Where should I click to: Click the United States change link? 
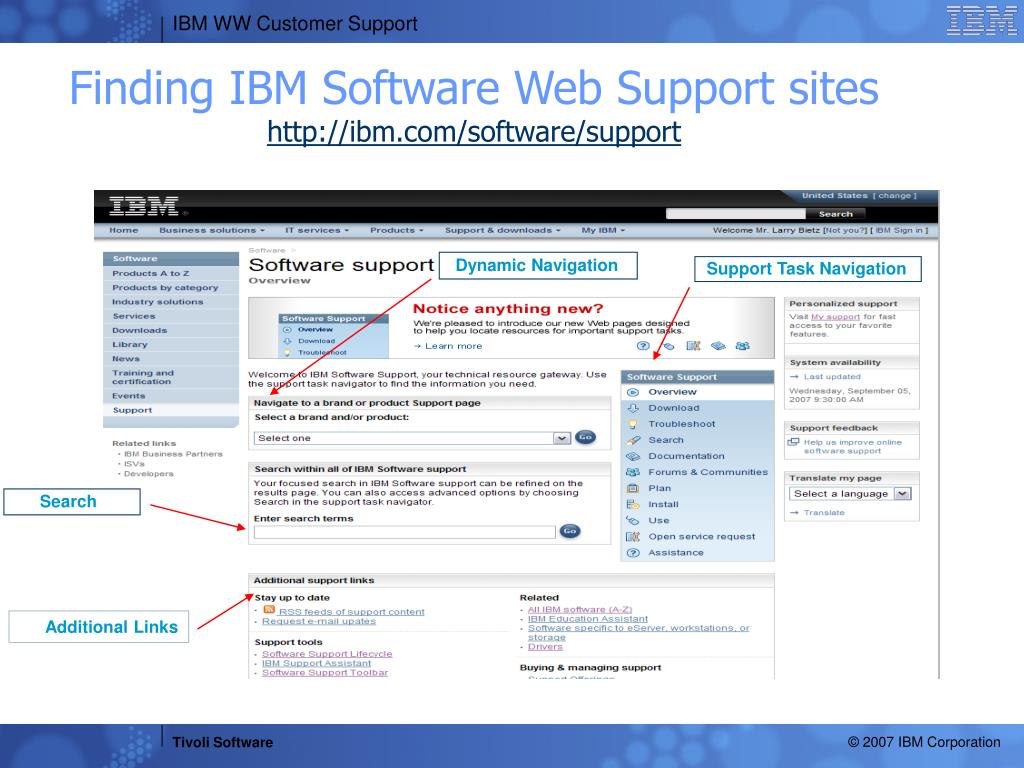click(x=895, y=196)
